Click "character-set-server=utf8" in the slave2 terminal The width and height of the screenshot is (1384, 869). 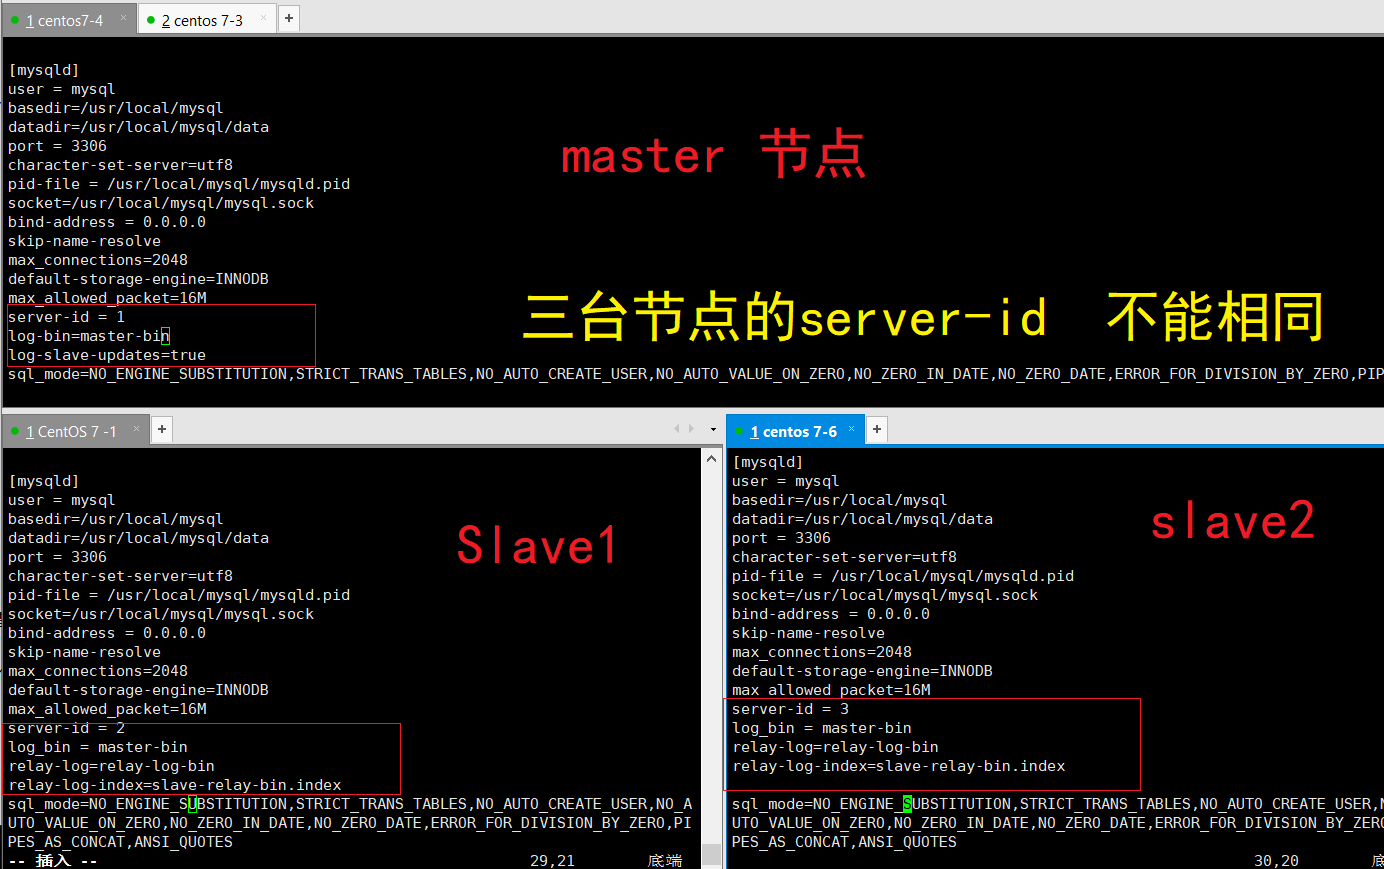click(x=844, y=557)
